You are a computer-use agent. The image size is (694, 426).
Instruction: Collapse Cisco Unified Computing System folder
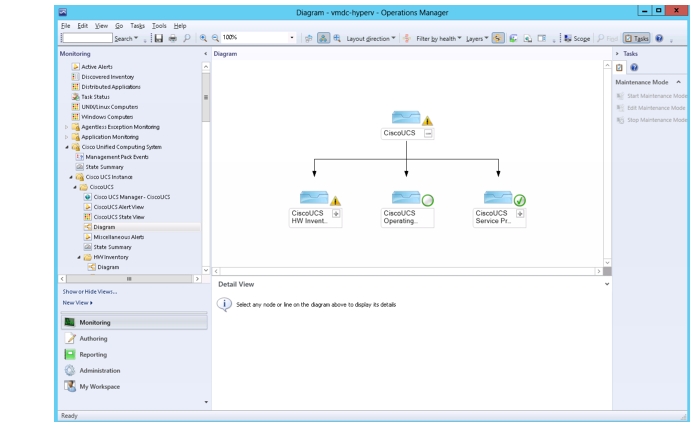tap(67, 147)
